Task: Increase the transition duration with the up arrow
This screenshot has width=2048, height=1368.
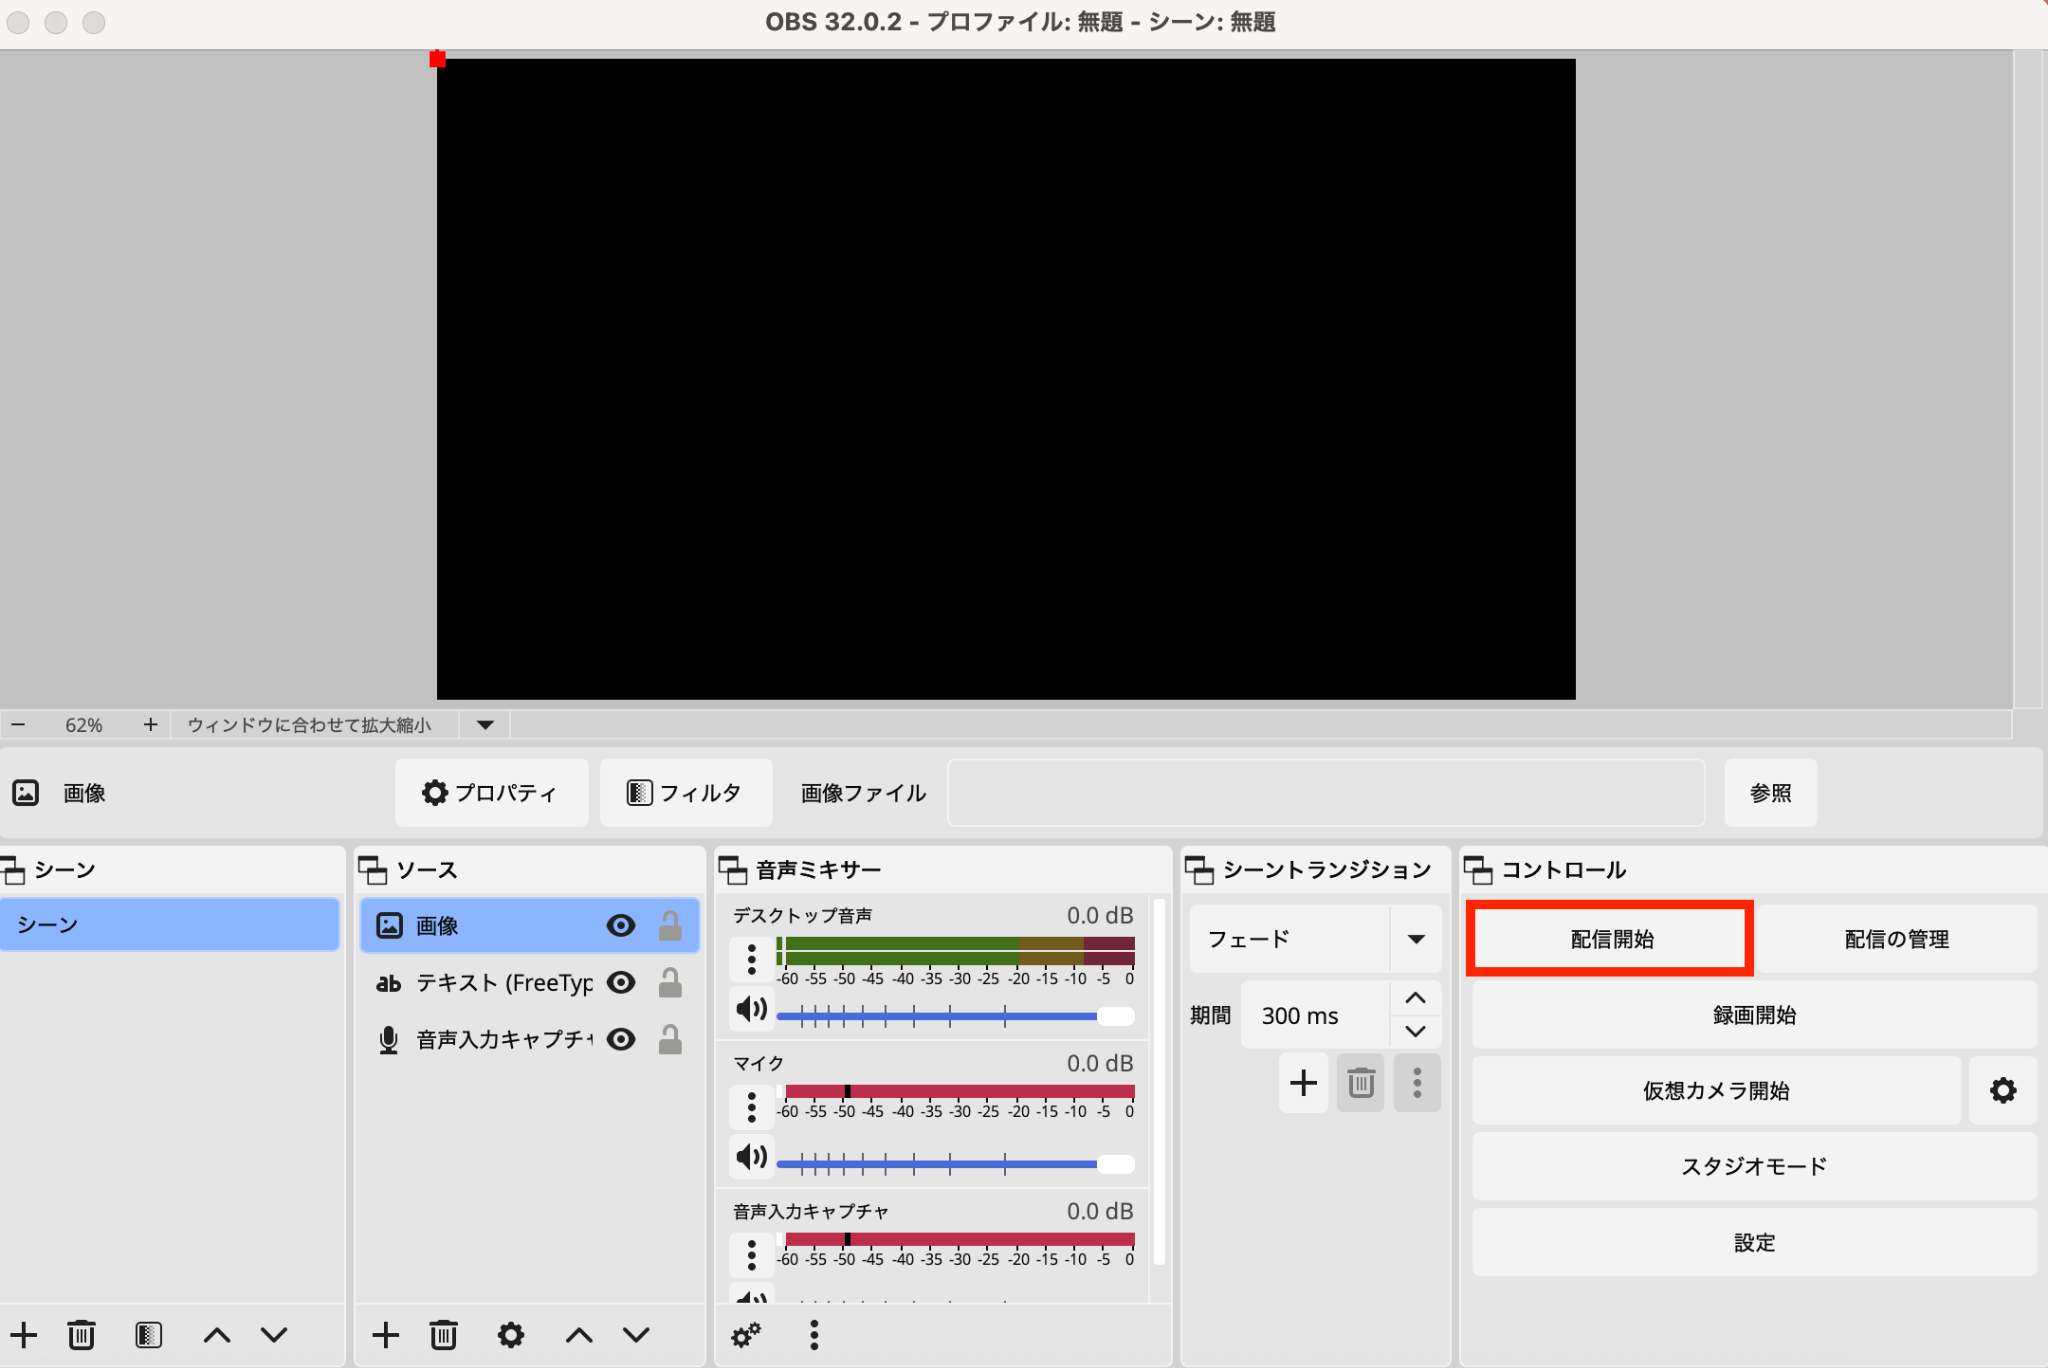Action: [1415, 998]
